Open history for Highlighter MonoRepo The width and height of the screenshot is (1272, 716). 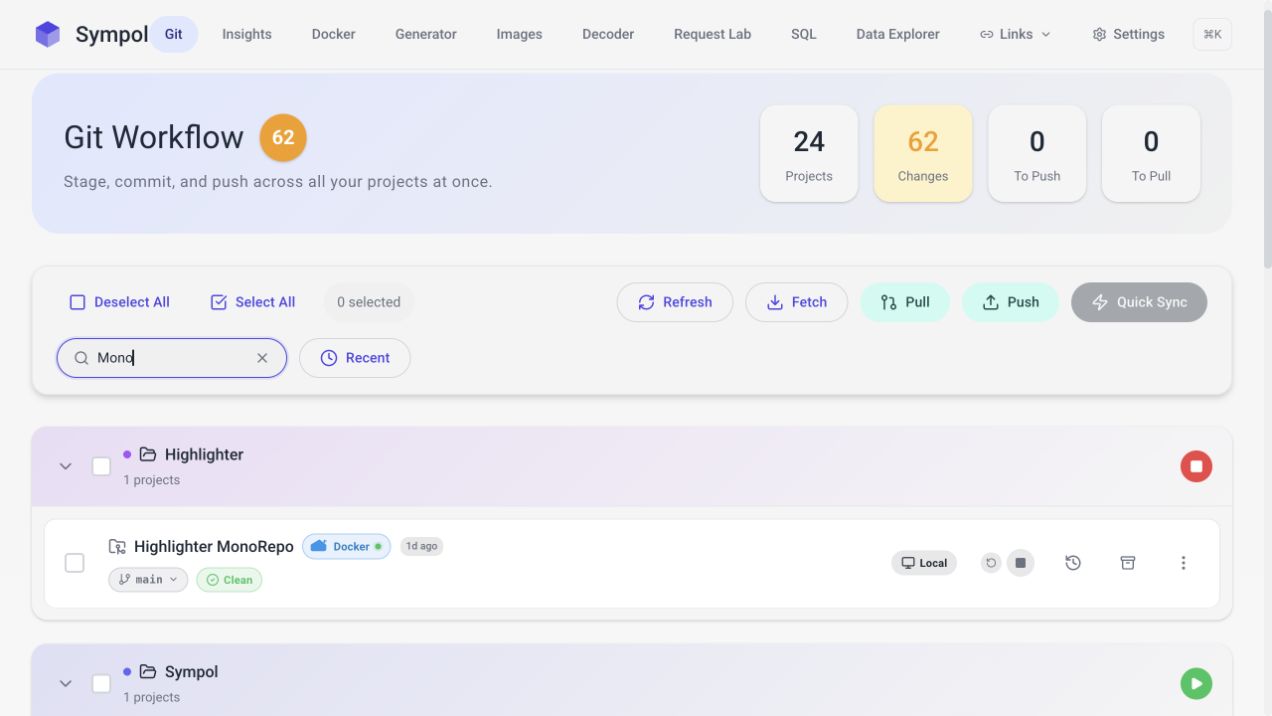click(x=1073, y=563)
